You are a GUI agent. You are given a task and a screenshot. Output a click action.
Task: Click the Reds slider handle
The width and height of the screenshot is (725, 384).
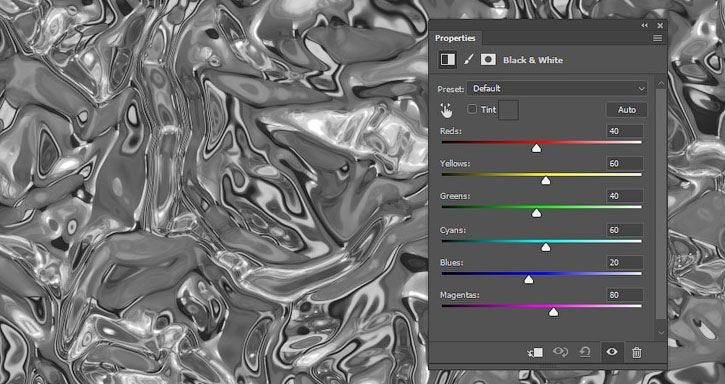536,148
